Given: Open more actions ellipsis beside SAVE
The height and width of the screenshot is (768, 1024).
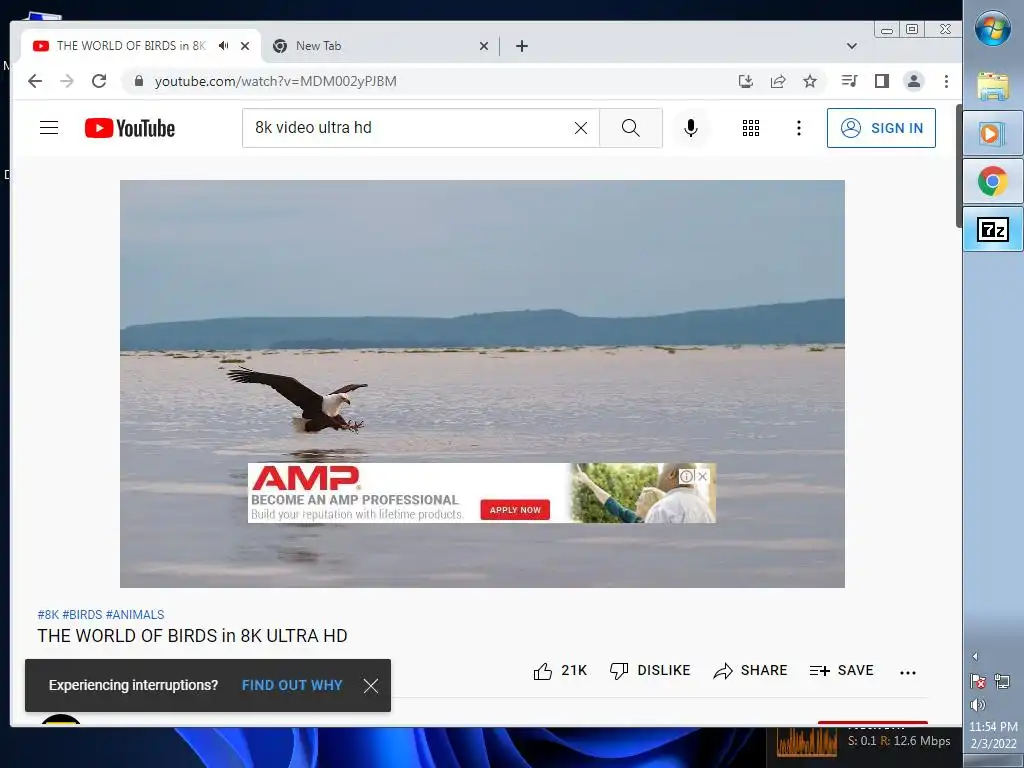Looking at the screenshot, I should [908, 672].
